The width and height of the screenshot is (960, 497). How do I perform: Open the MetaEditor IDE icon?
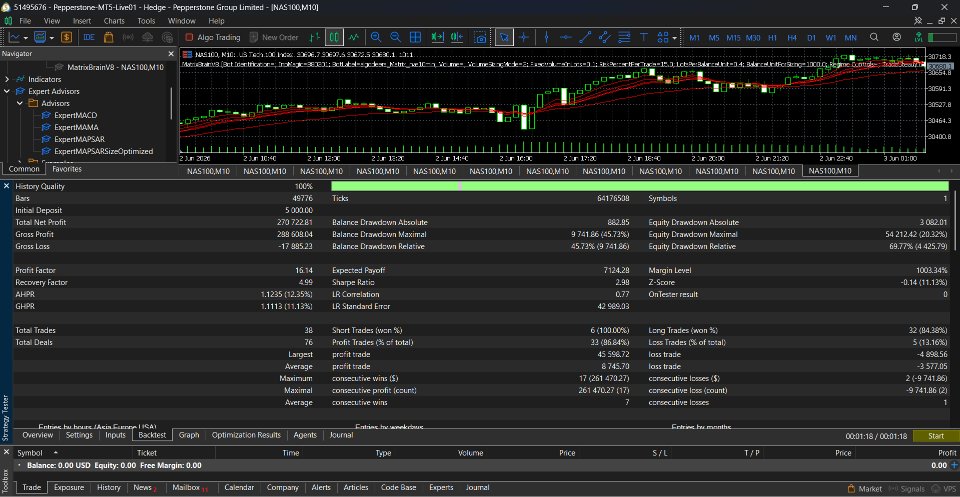pyautogui.click(x=89, y=37)
